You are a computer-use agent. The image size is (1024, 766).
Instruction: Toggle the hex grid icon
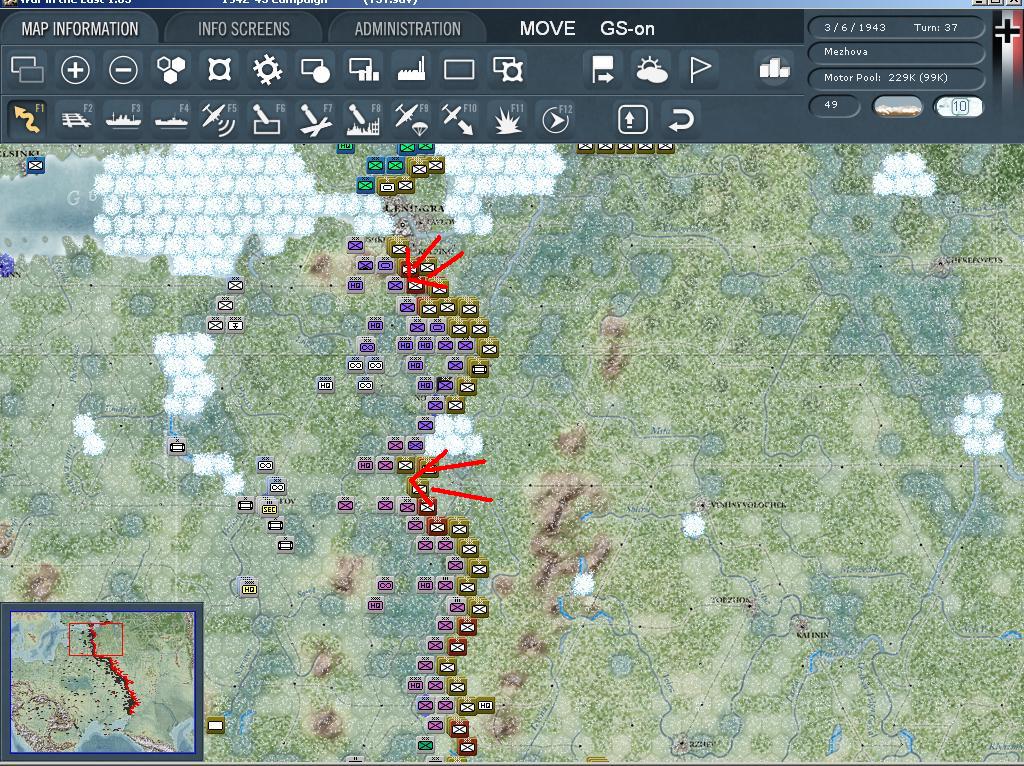tap(171, 69)
